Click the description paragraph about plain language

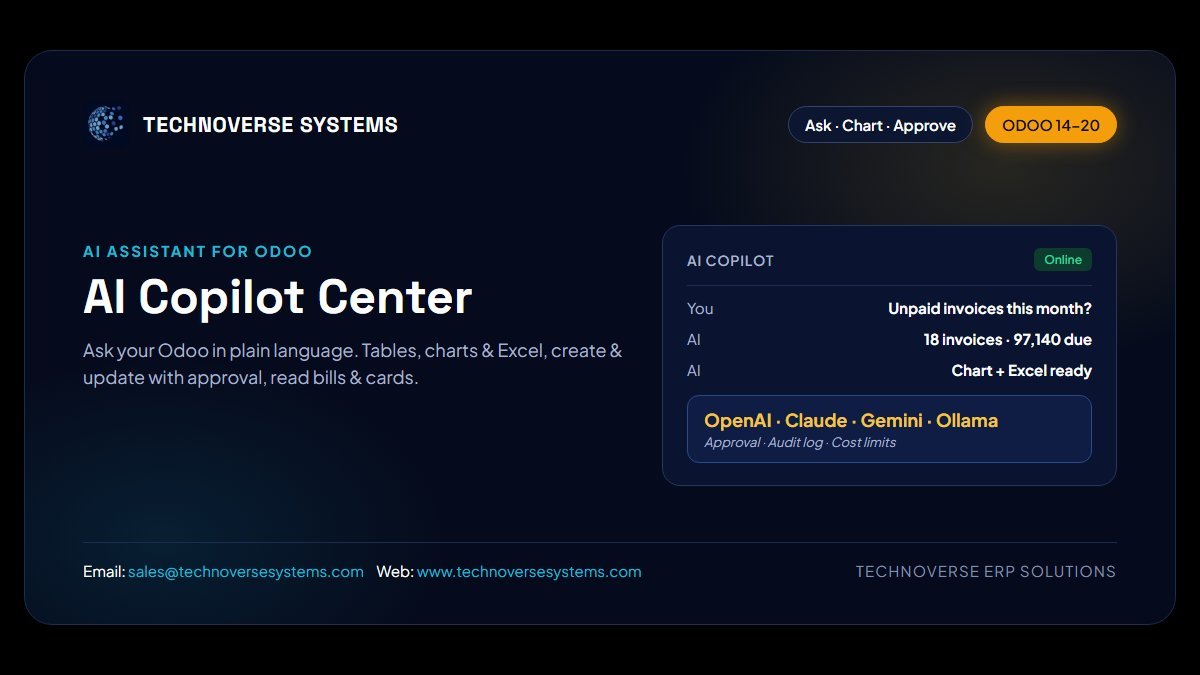click(352, 365)
